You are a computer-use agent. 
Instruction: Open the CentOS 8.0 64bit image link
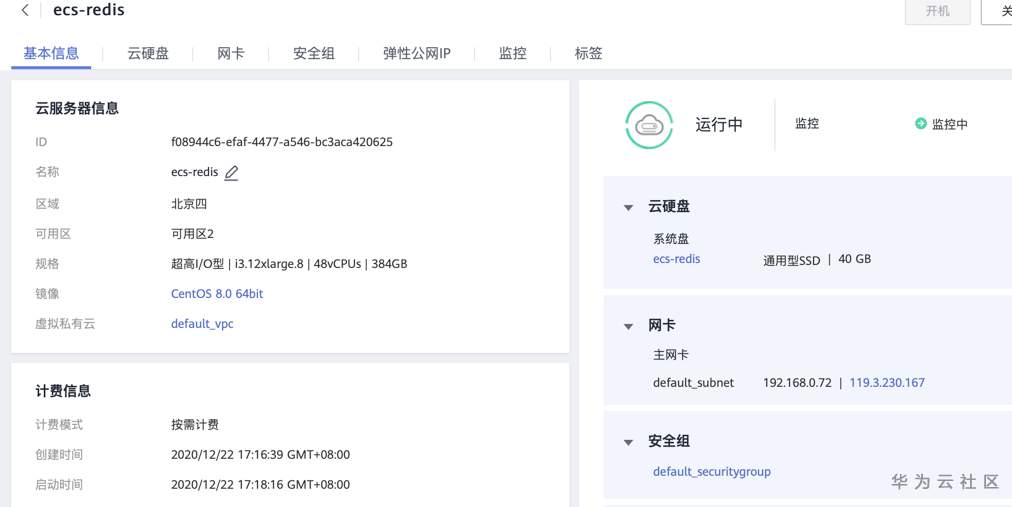pyautogui.click(x=217, y=294)
